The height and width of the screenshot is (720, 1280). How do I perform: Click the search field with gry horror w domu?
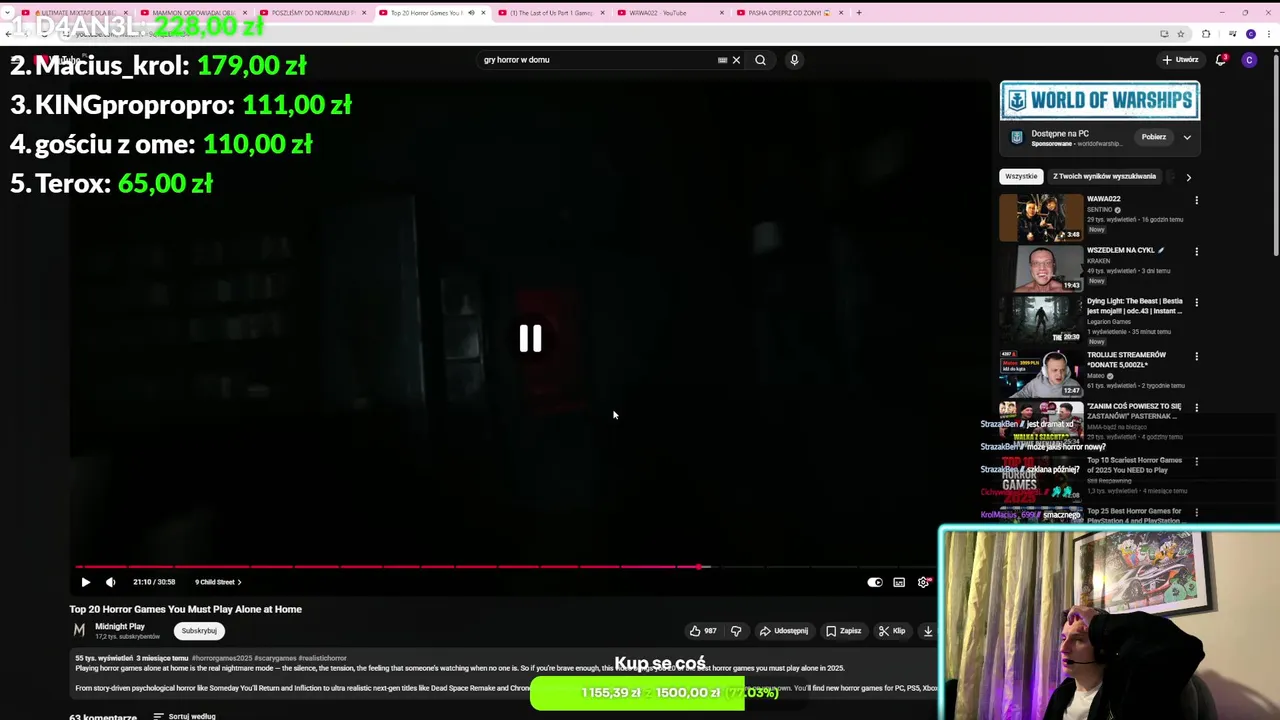595,60
